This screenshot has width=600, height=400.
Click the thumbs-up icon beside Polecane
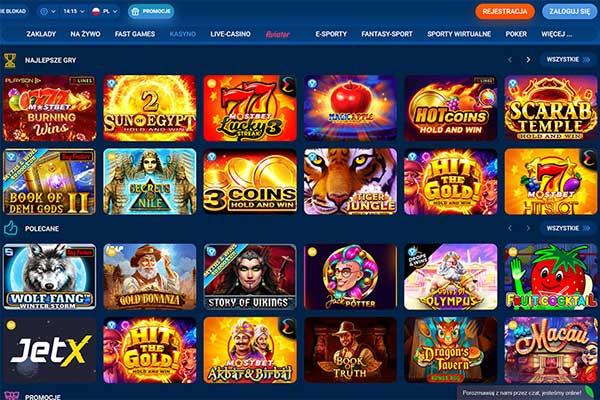(10, 228)
